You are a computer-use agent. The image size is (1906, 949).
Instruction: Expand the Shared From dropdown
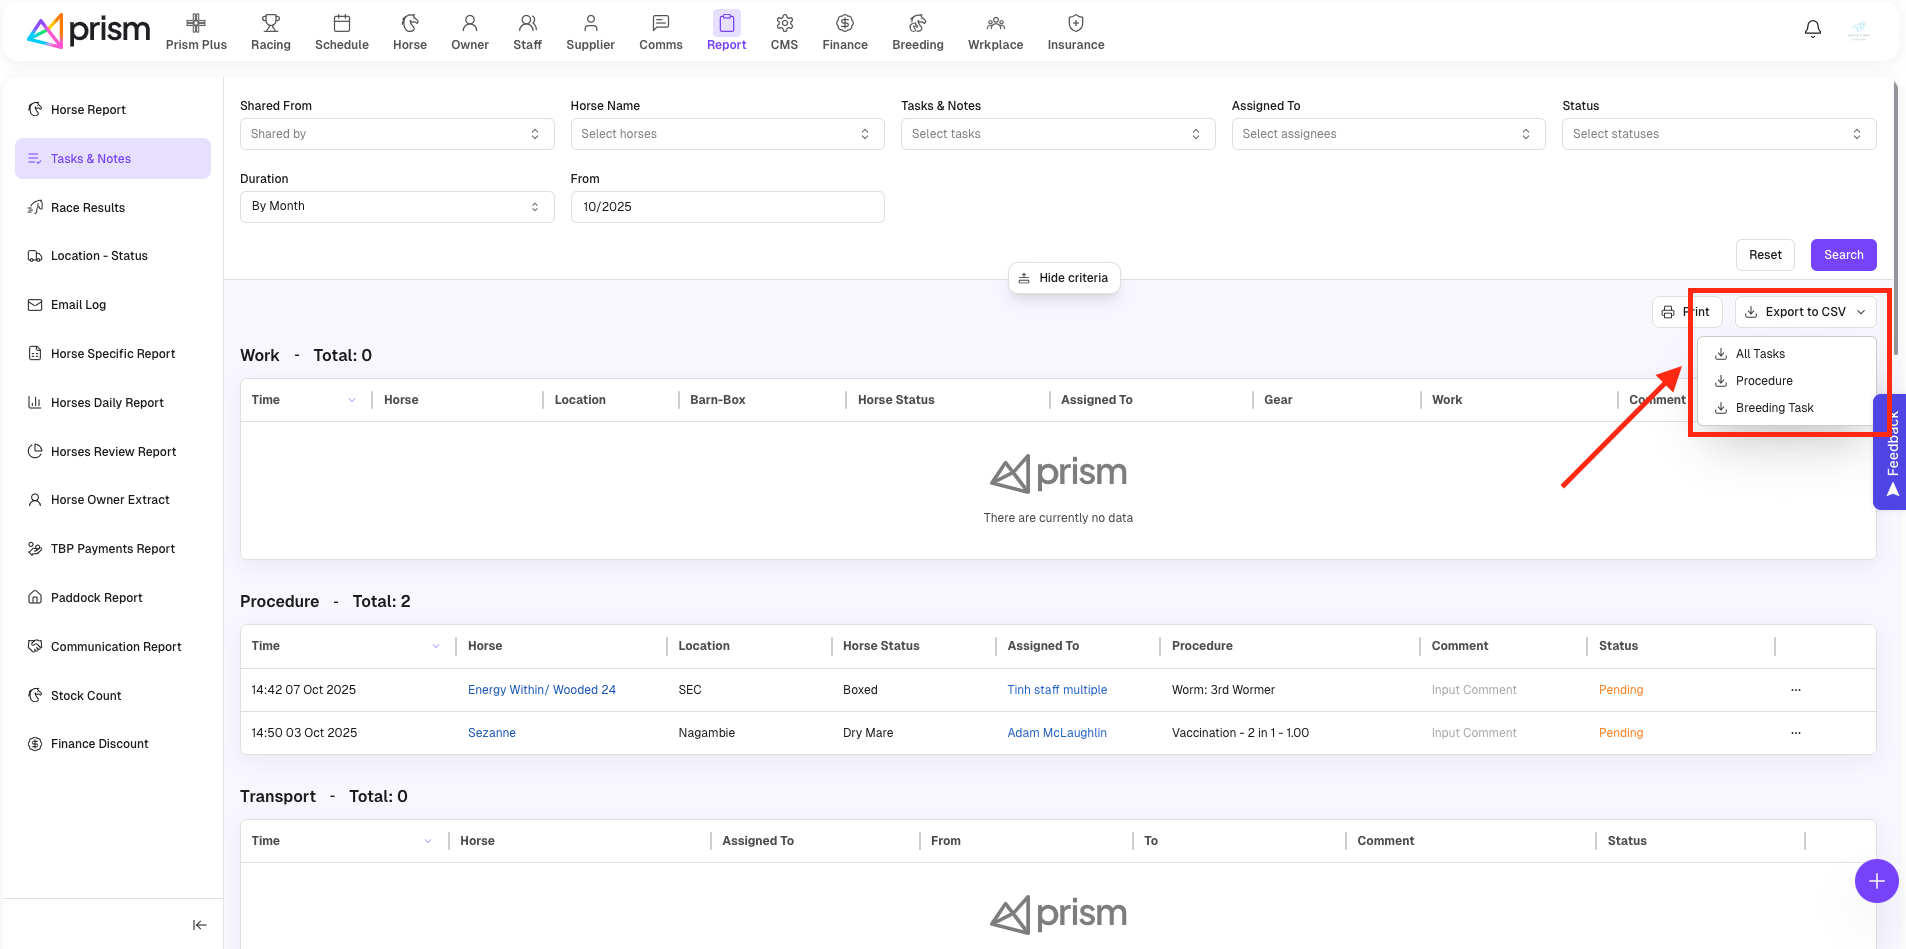396,134
